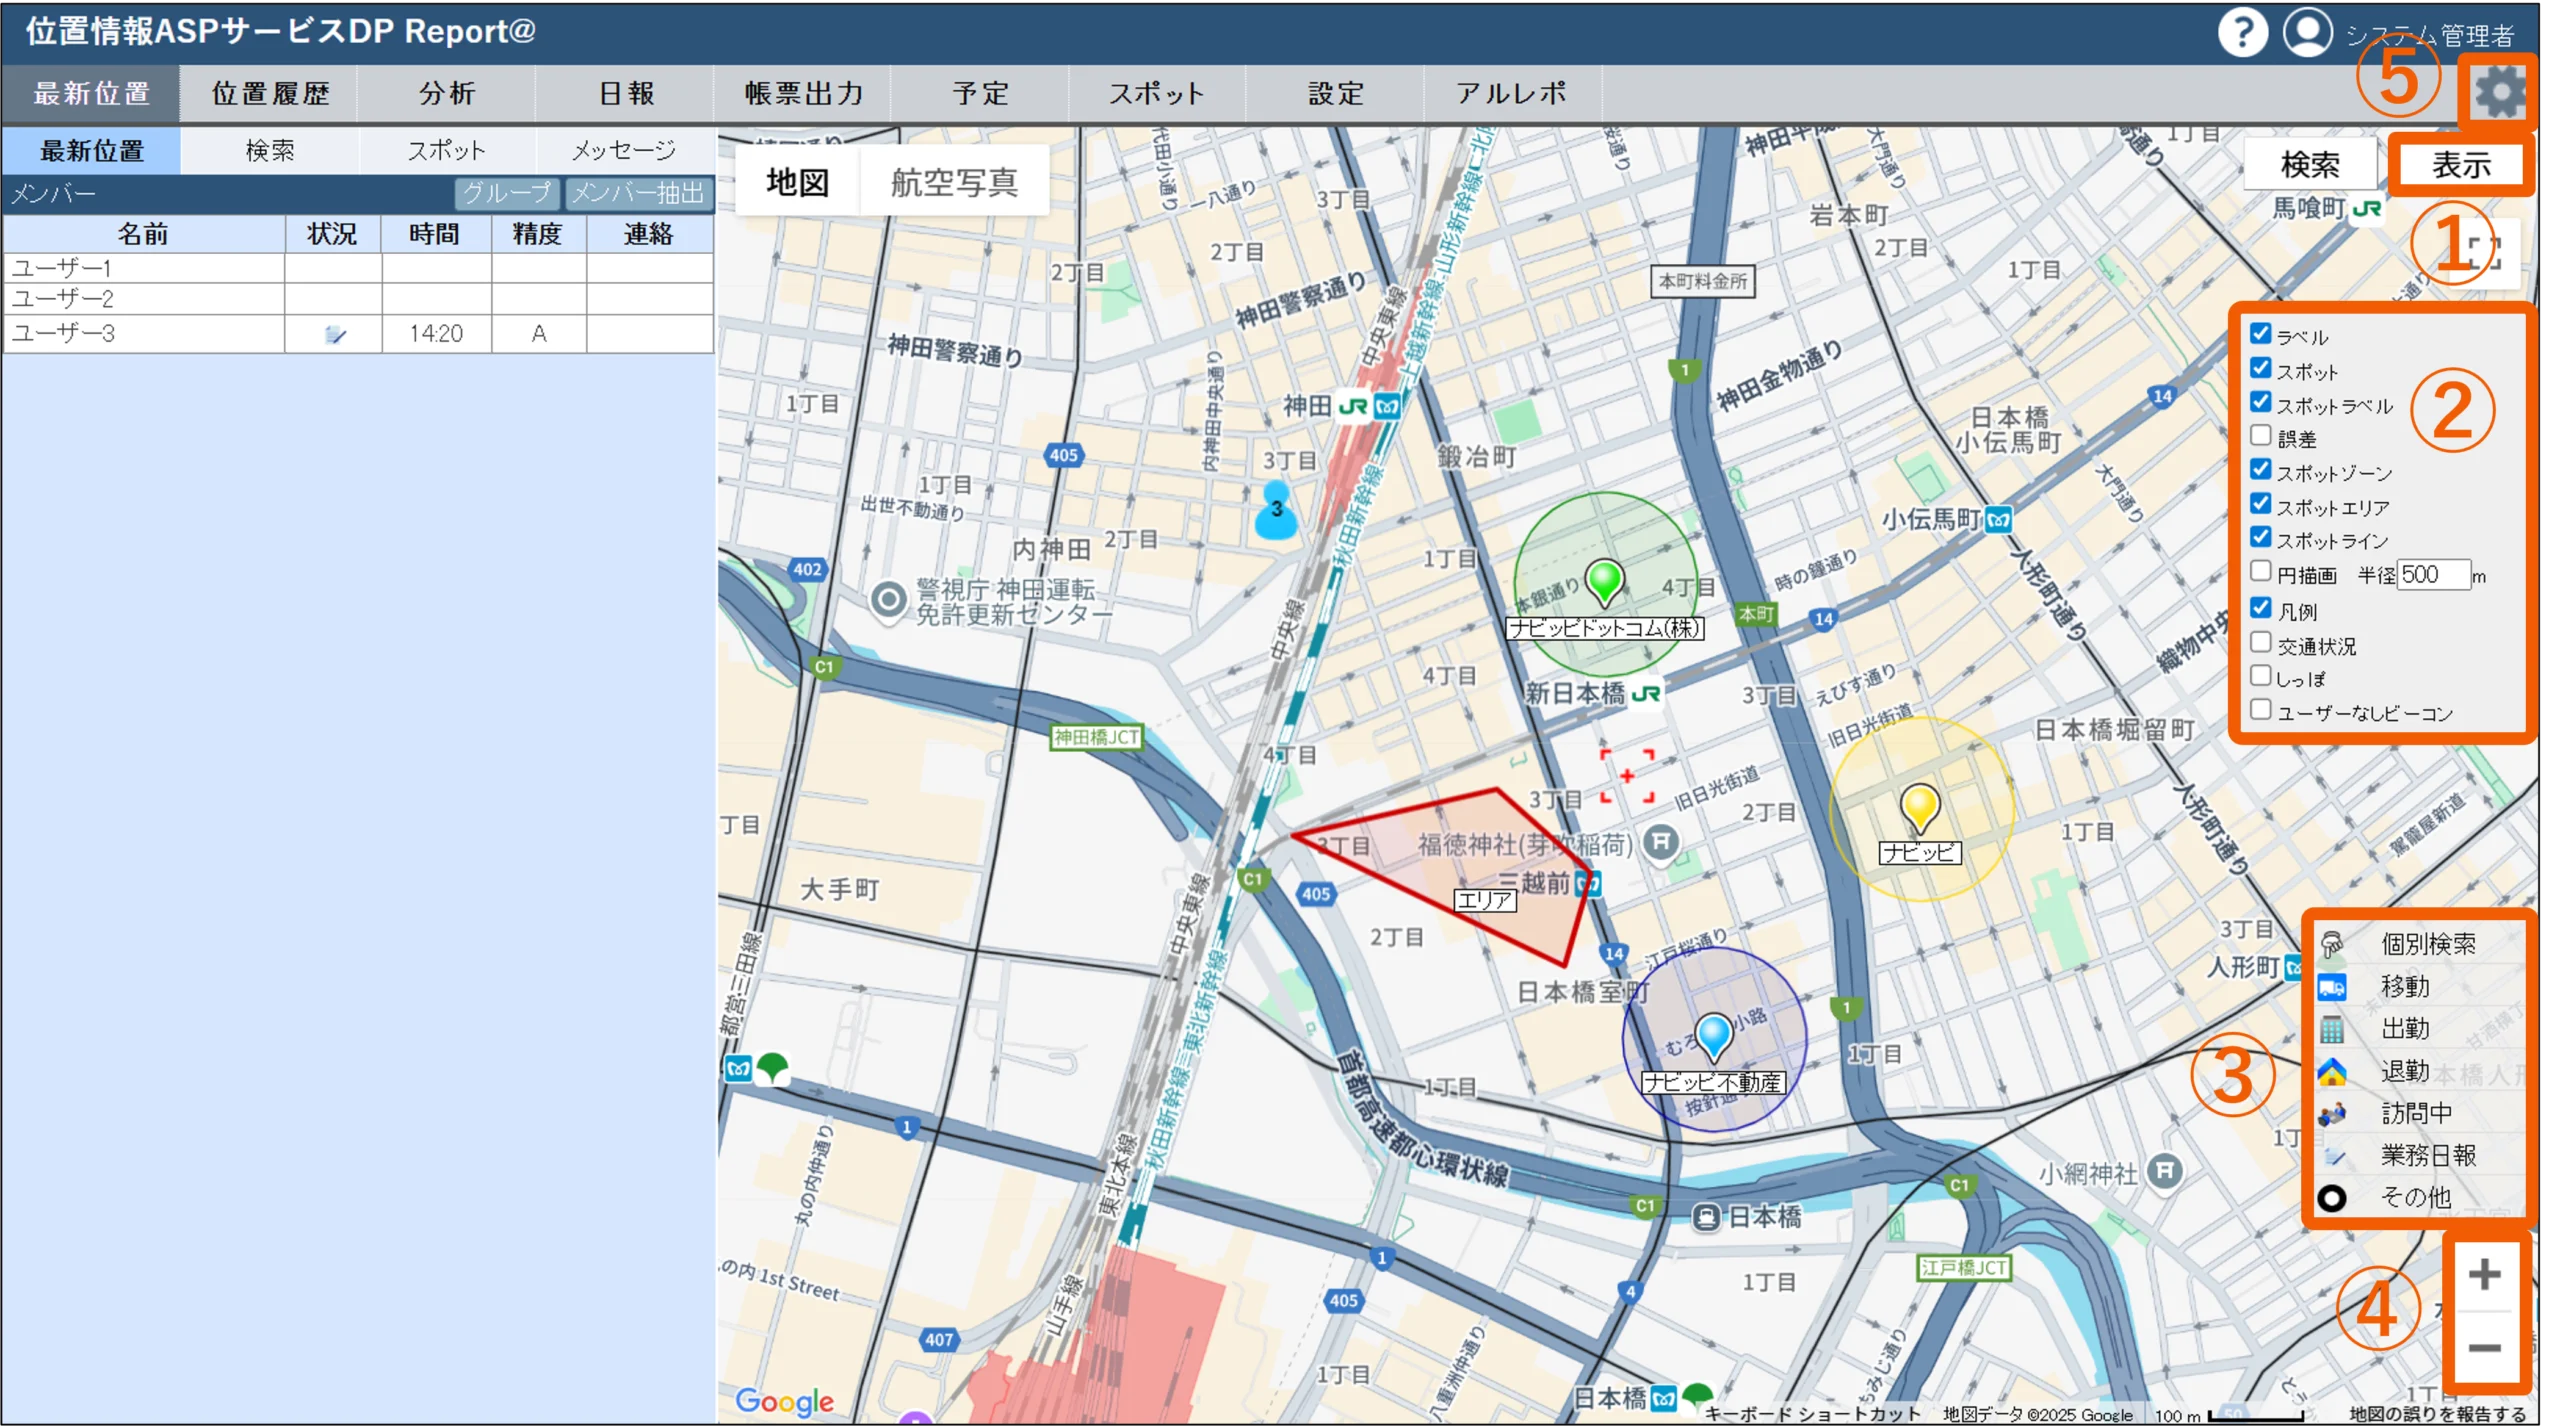Click the 退勤 house legend icon
Image resolution: width=2560 pixels, height=1426 pixels.
pos(2330,1071)
